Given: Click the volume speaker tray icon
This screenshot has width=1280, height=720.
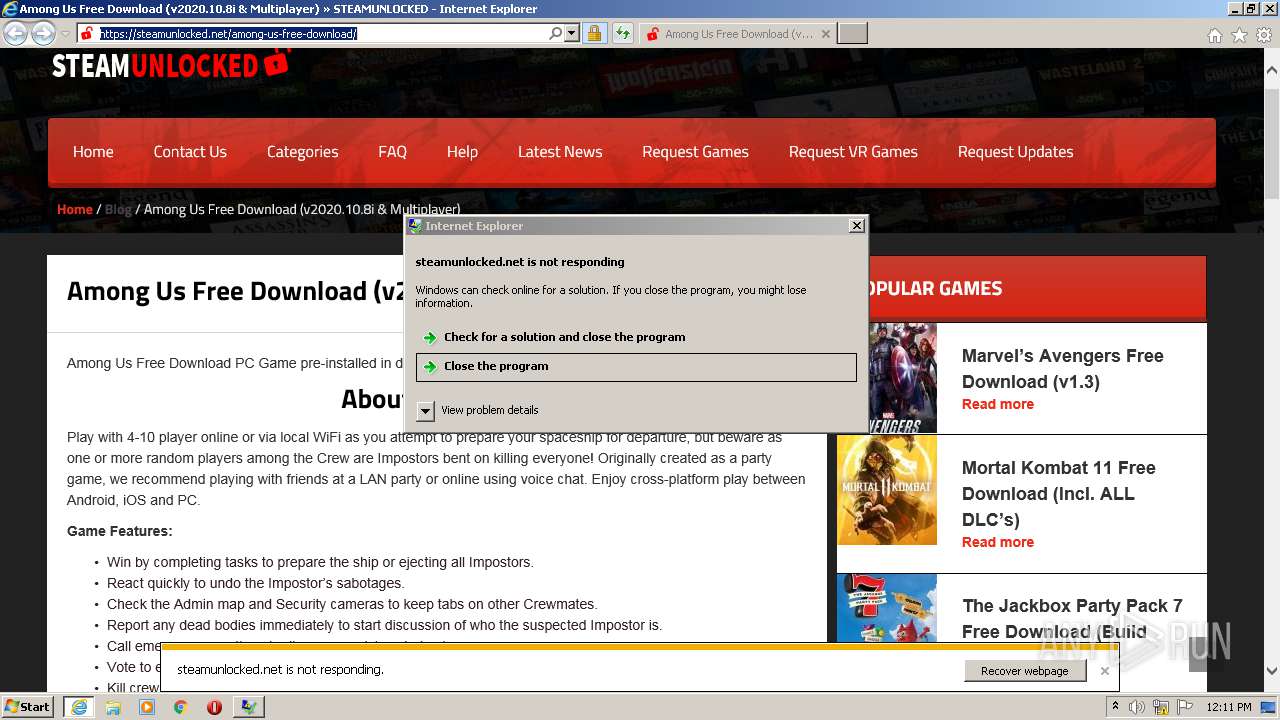Looking at the screenshot, I should click(x=1137, y=707).
